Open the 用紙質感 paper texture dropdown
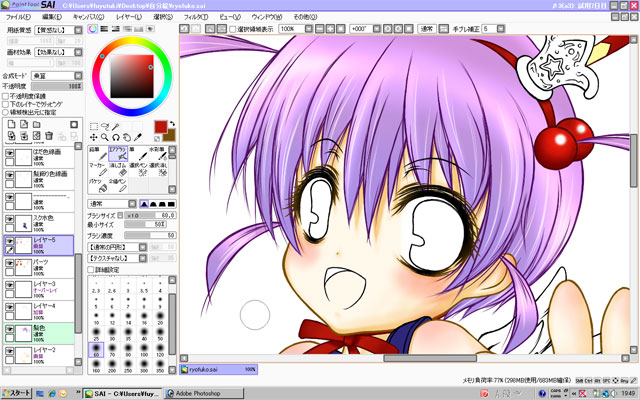Viewport: 640px width, 400px height. click(58, 30)
